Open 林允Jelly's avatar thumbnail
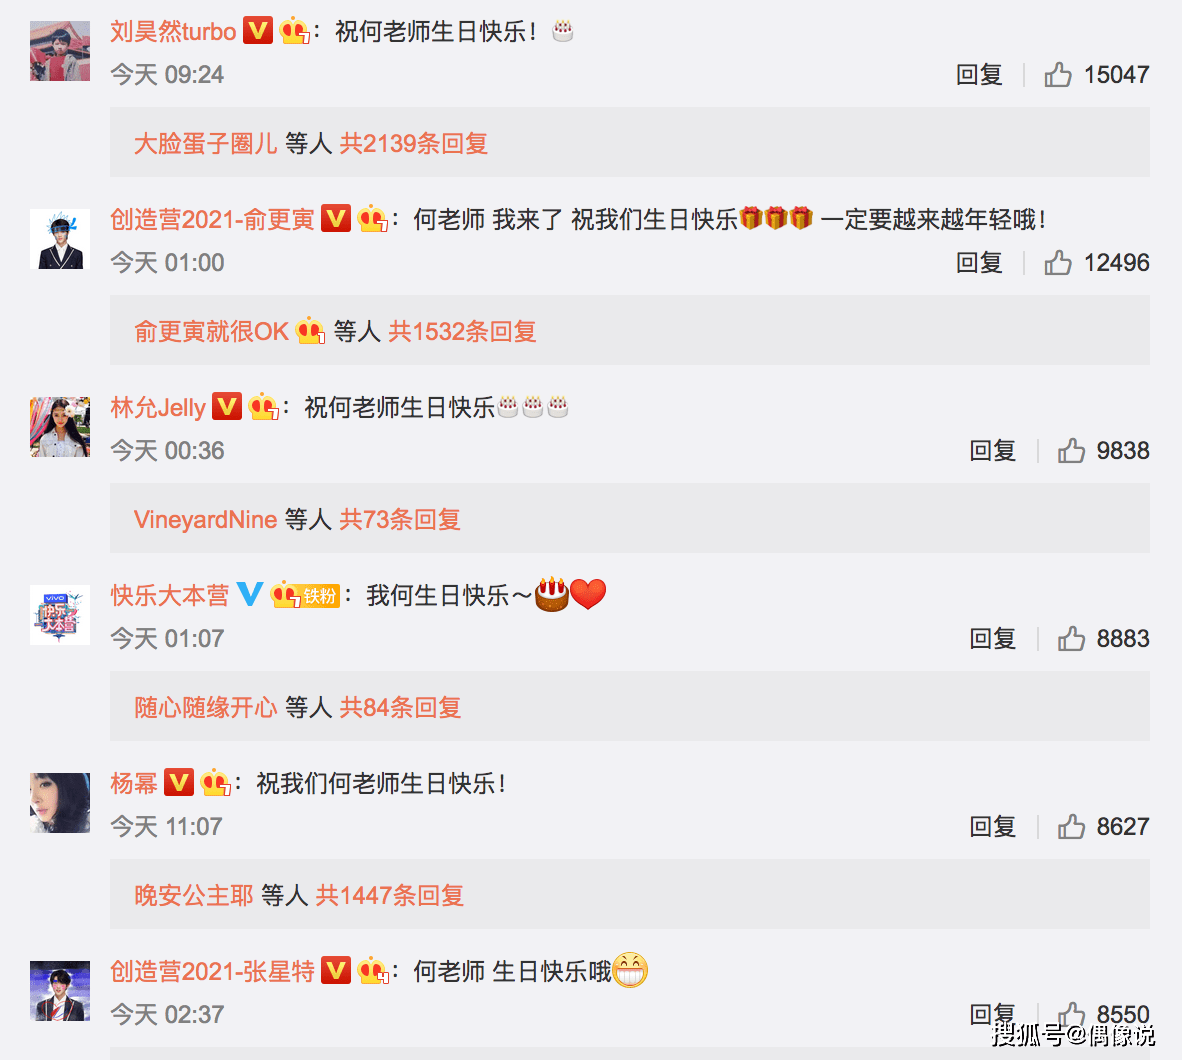Viewport: 1182px width, 1060px height. click(60, 427)
